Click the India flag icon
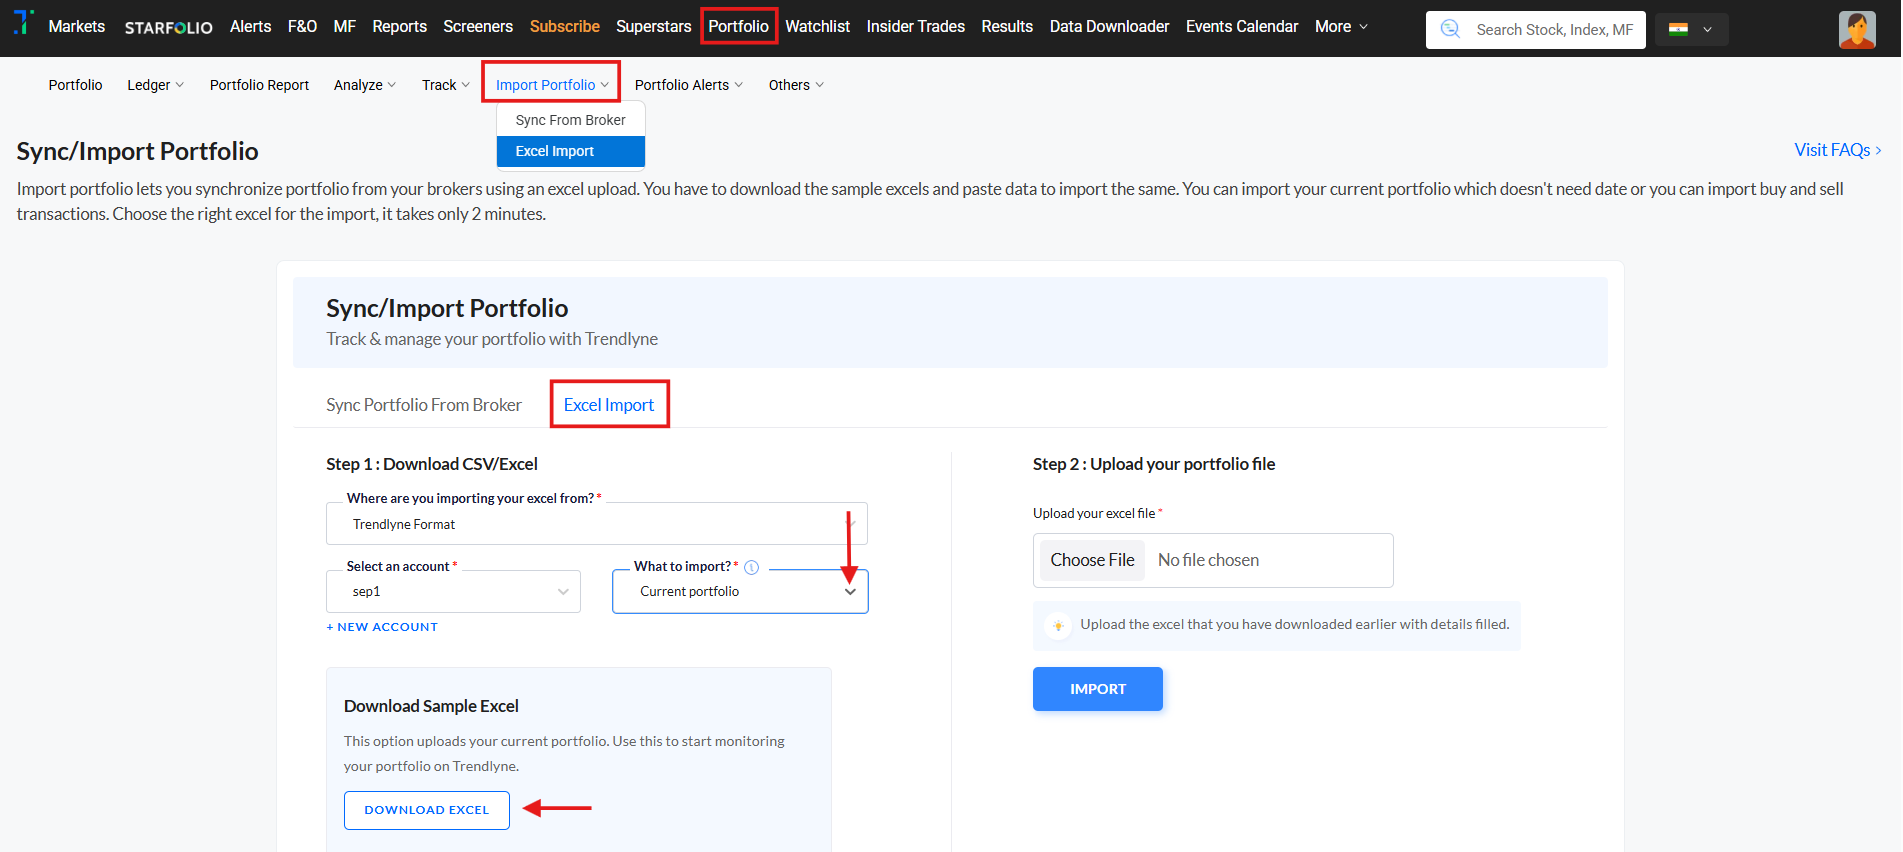 coord(1679,29)
